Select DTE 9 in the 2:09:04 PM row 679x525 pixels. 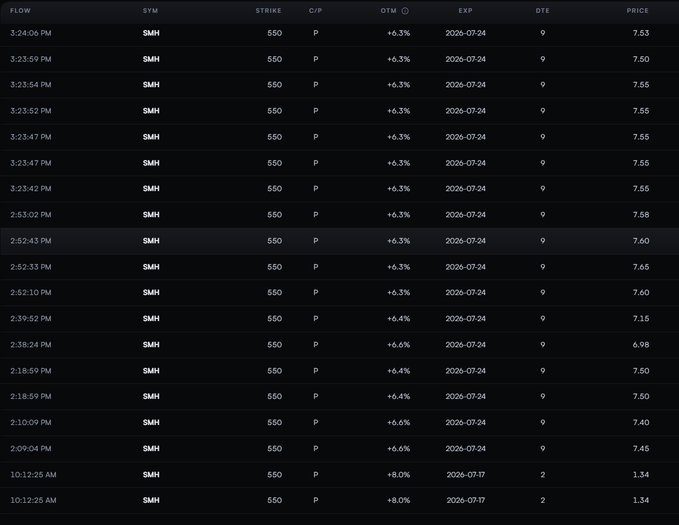(x=543, y=448)
